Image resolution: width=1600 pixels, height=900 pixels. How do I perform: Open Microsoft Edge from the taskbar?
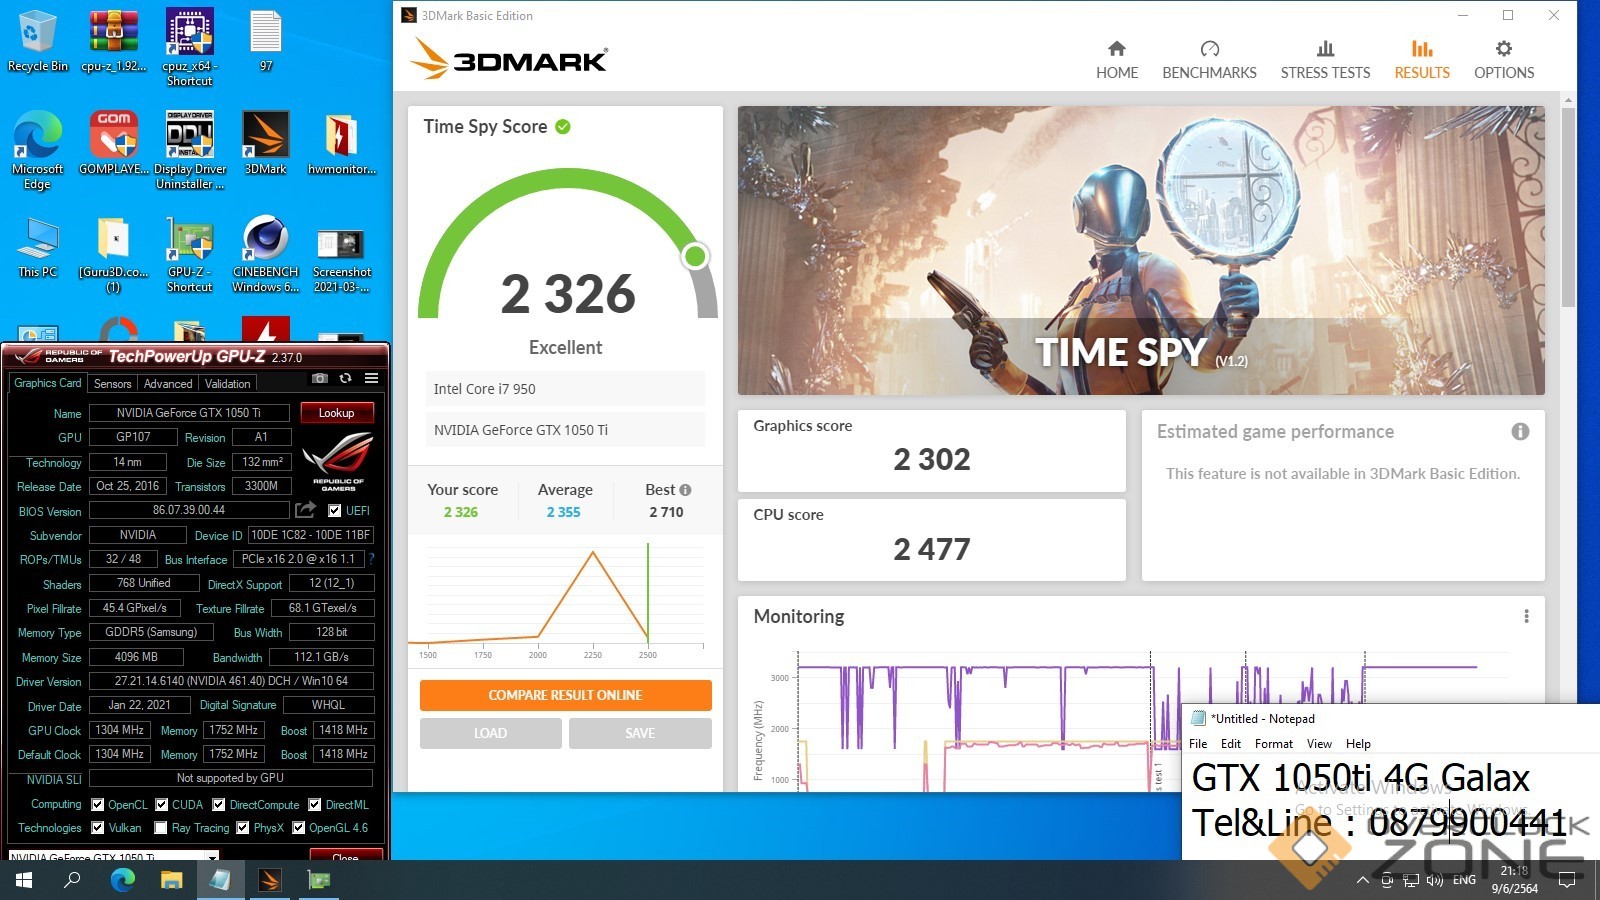(x=122, y=880)
